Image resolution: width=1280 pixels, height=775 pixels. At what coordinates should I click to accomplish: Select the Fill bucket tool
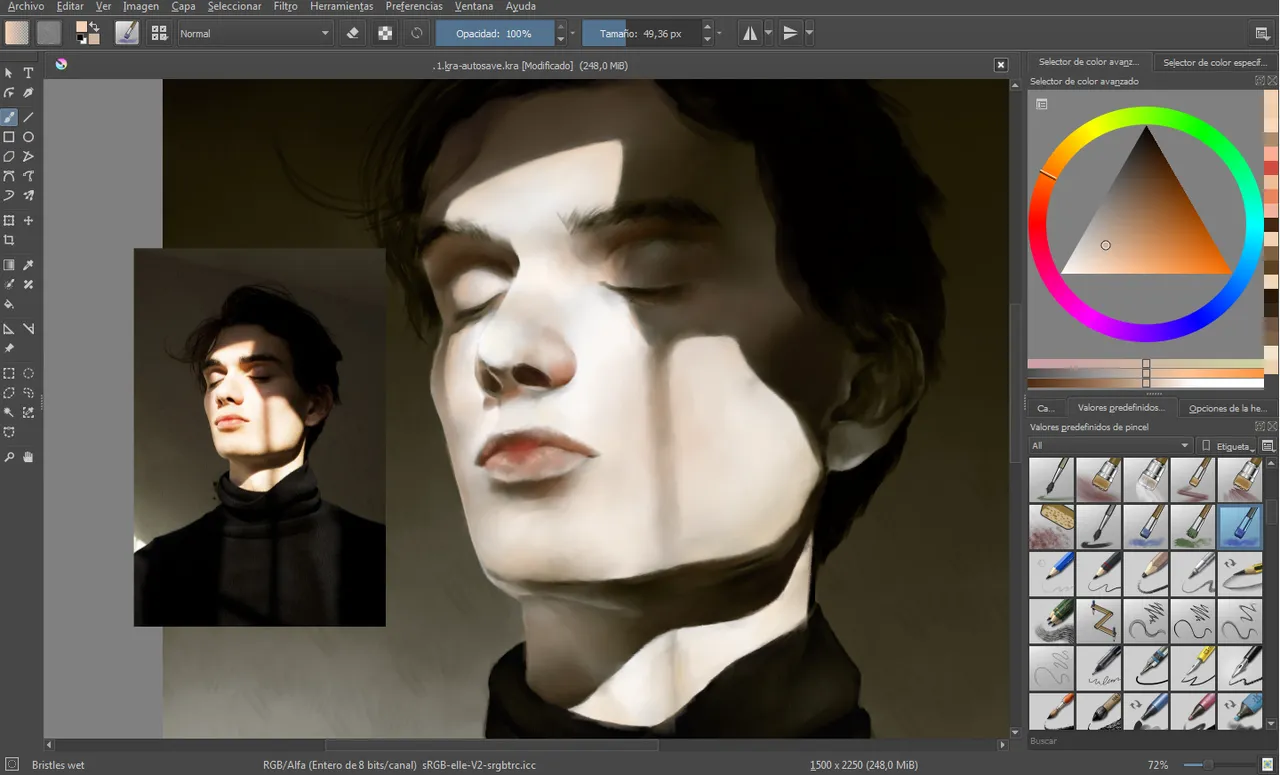pos(9,304)
